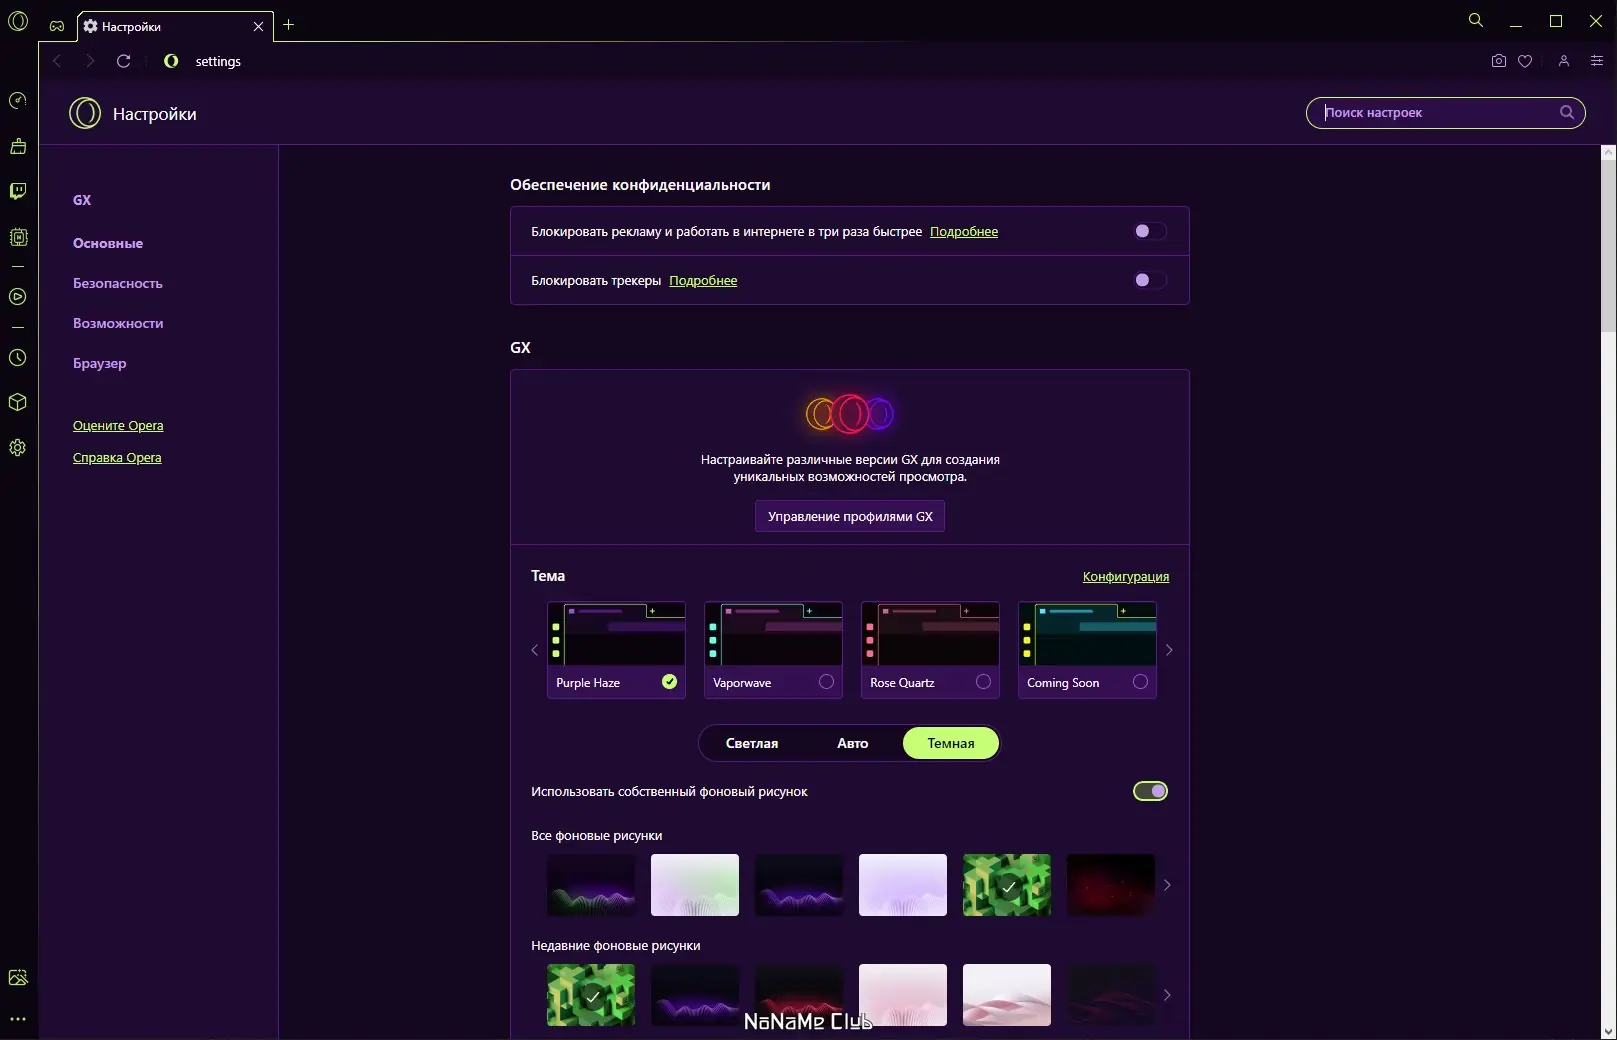Turn off custom background image toggle
The height and width of the screenshot is (1040, 1617).
tap(1150, 791)
